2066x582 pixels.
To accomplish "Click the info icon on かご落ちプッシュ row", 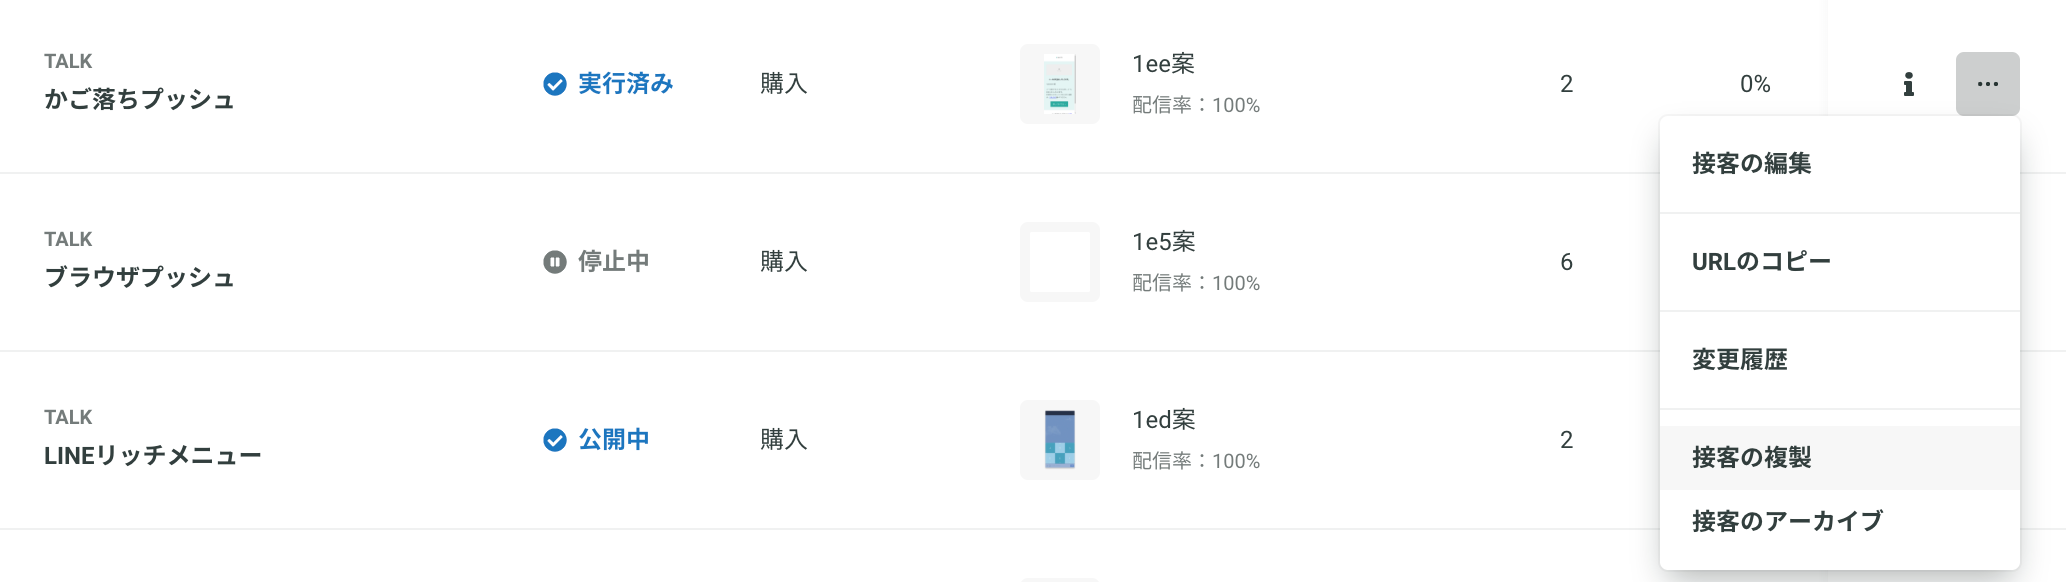I will pyautogui.click(x=1908, y=84).
